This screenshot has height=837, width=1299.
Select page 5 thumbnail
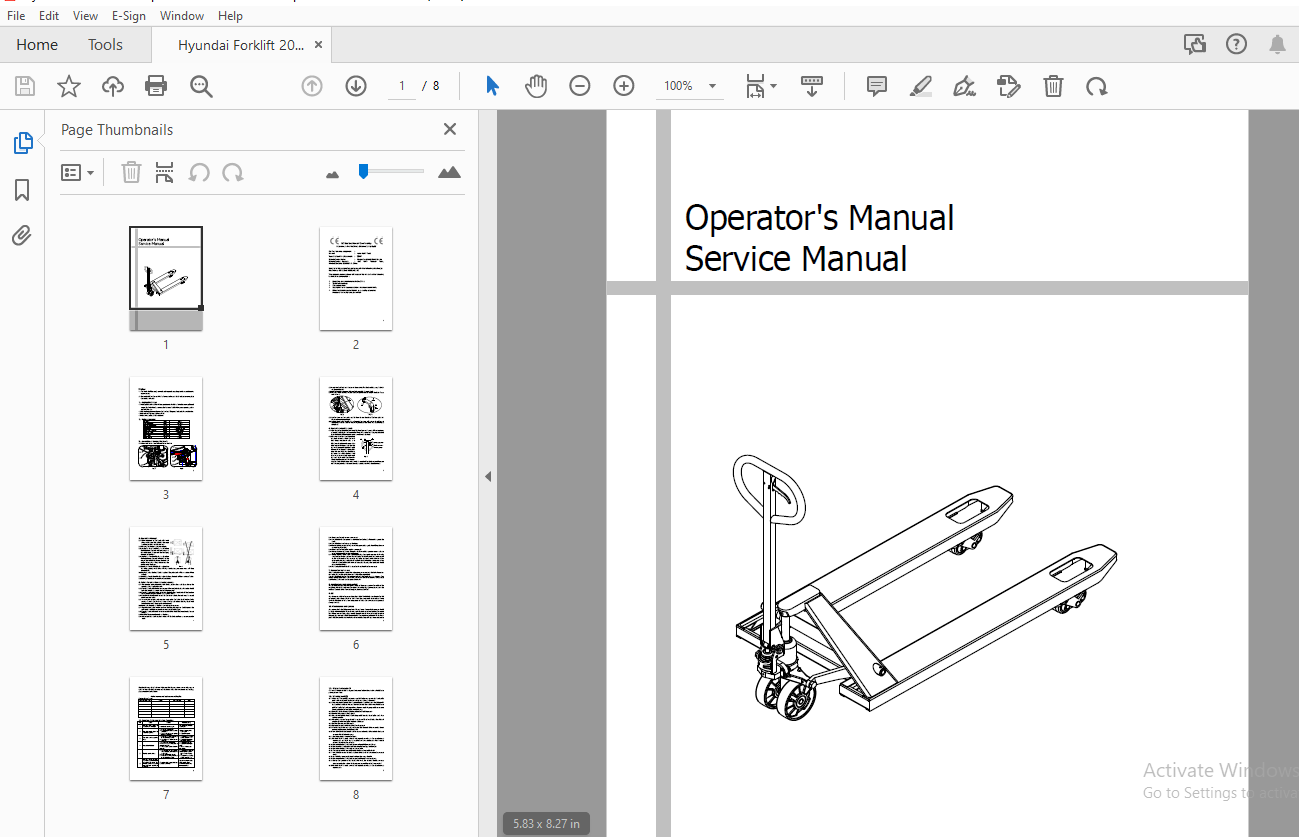point(166,578)
